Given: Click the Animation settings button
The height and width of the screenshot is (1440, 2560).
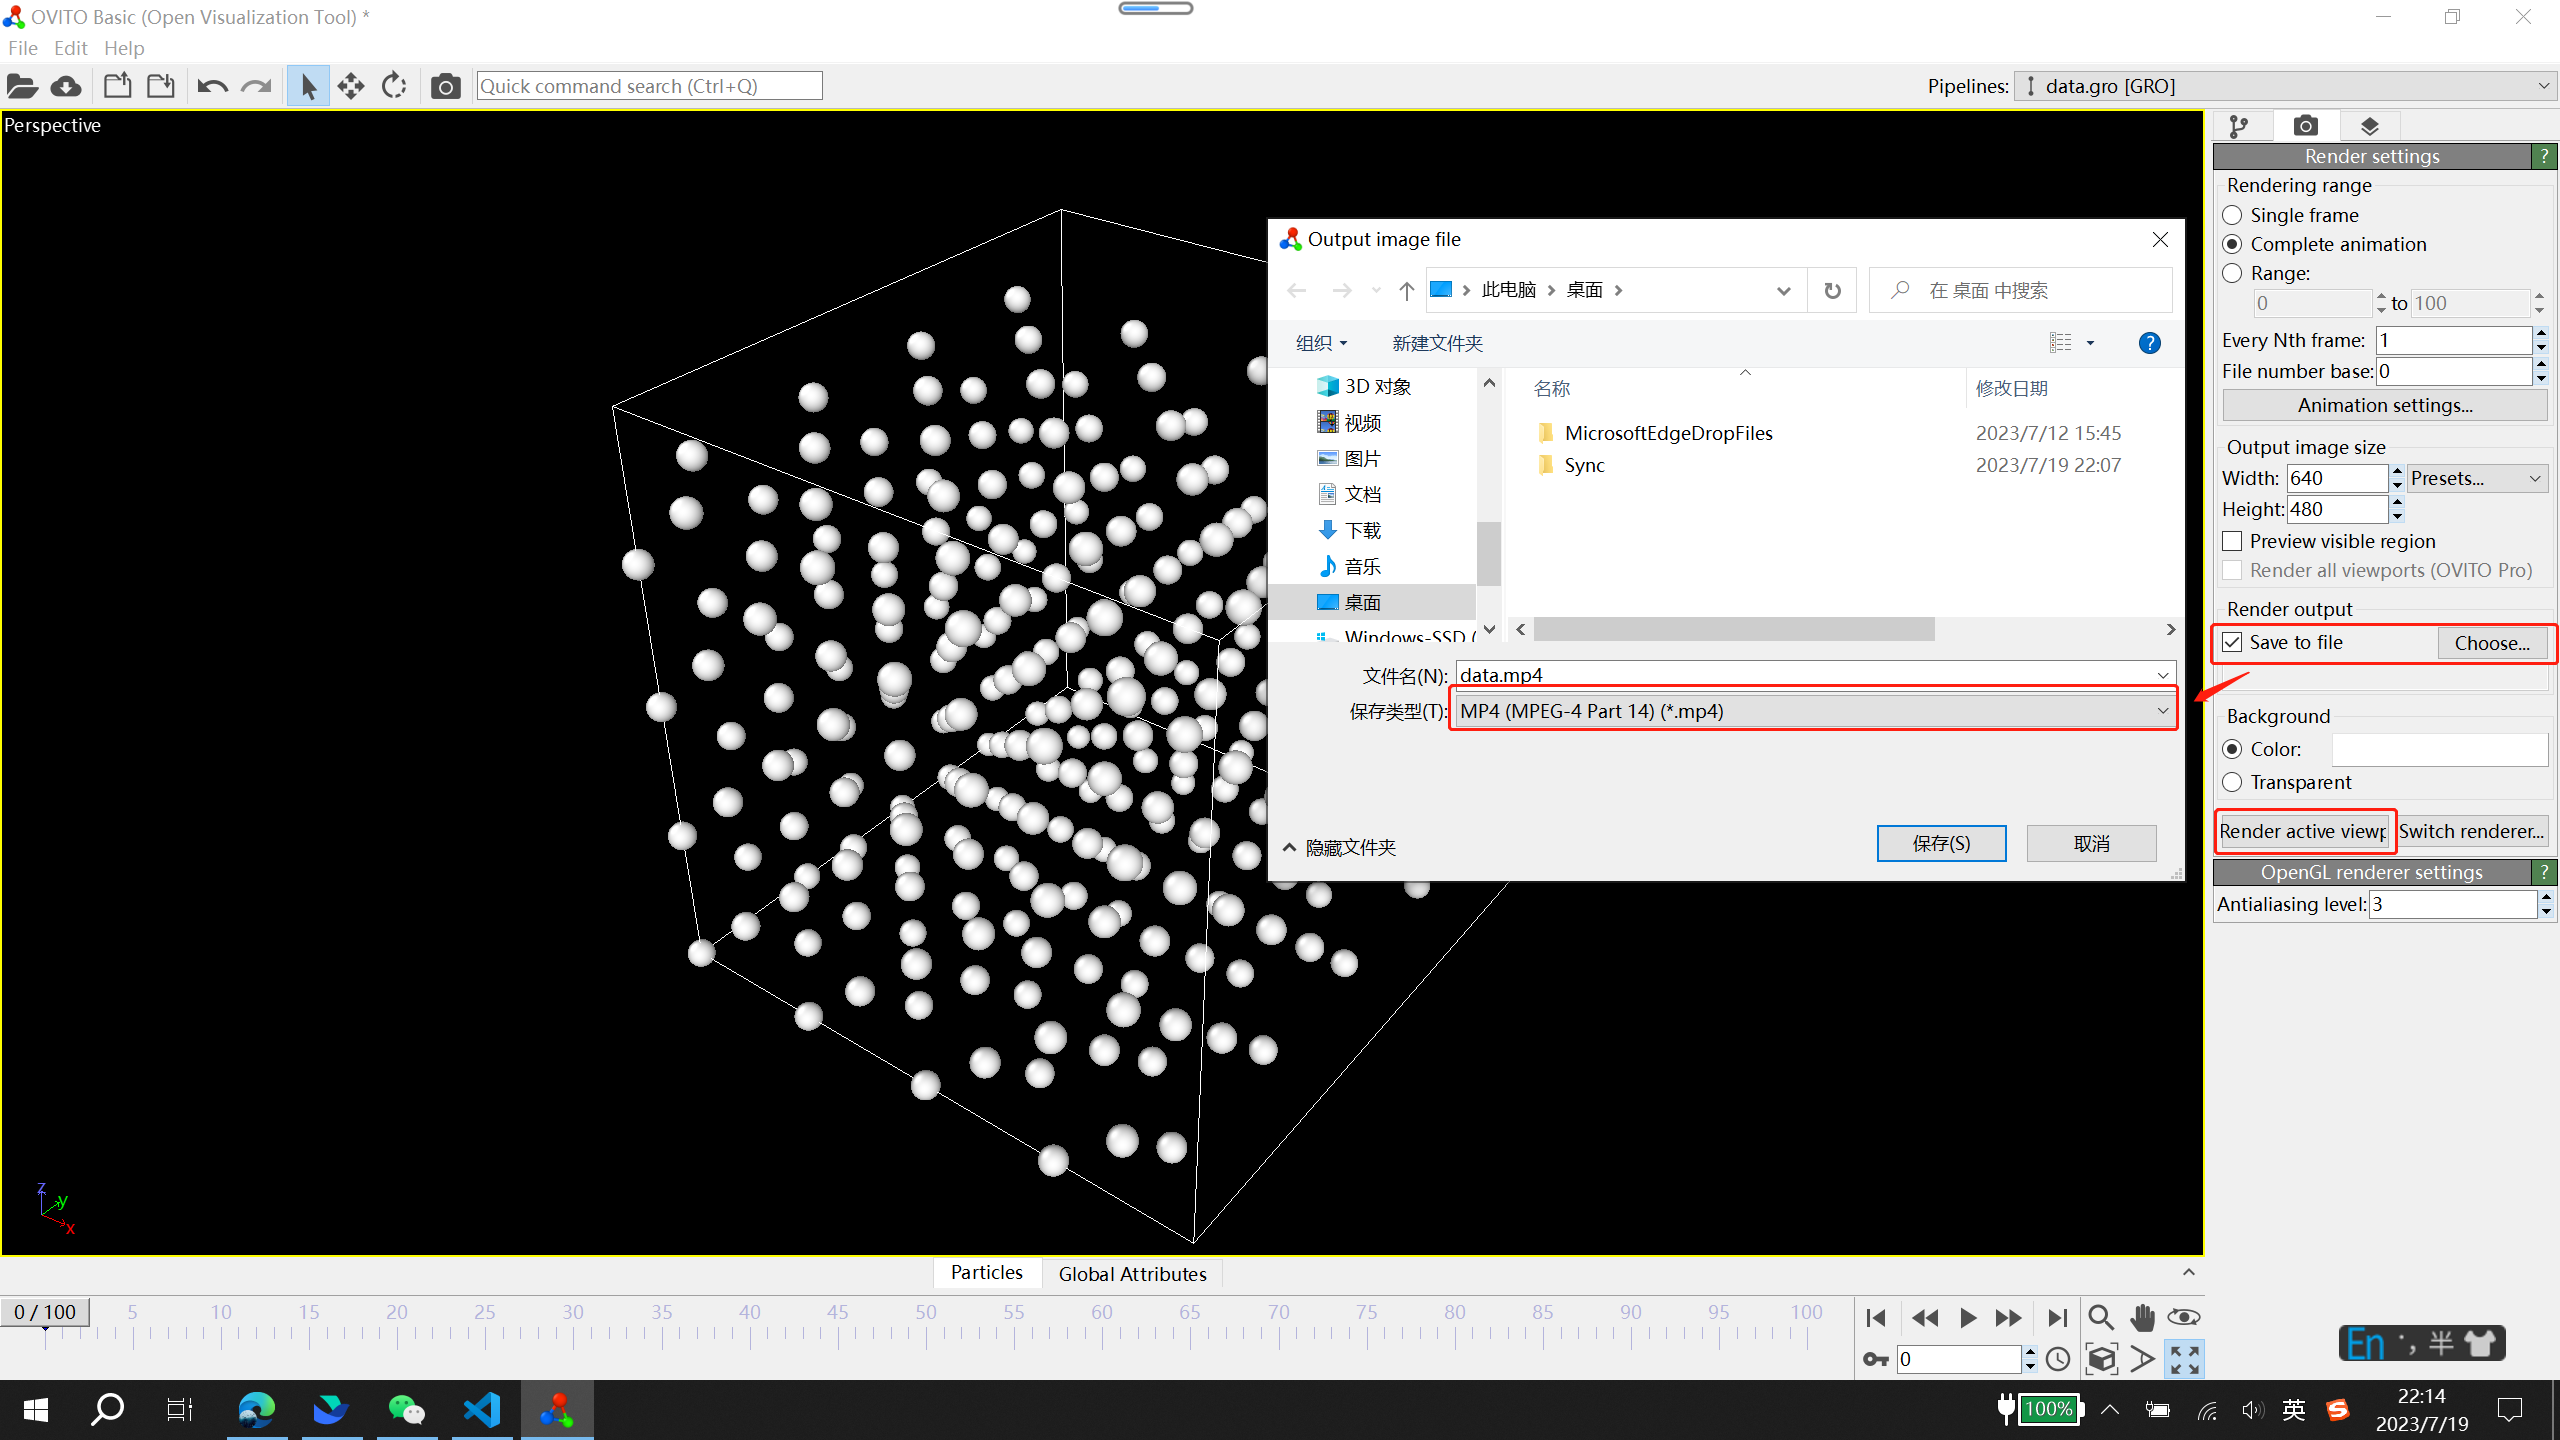Looking at the screenshot, I should tap(2384, 405).
